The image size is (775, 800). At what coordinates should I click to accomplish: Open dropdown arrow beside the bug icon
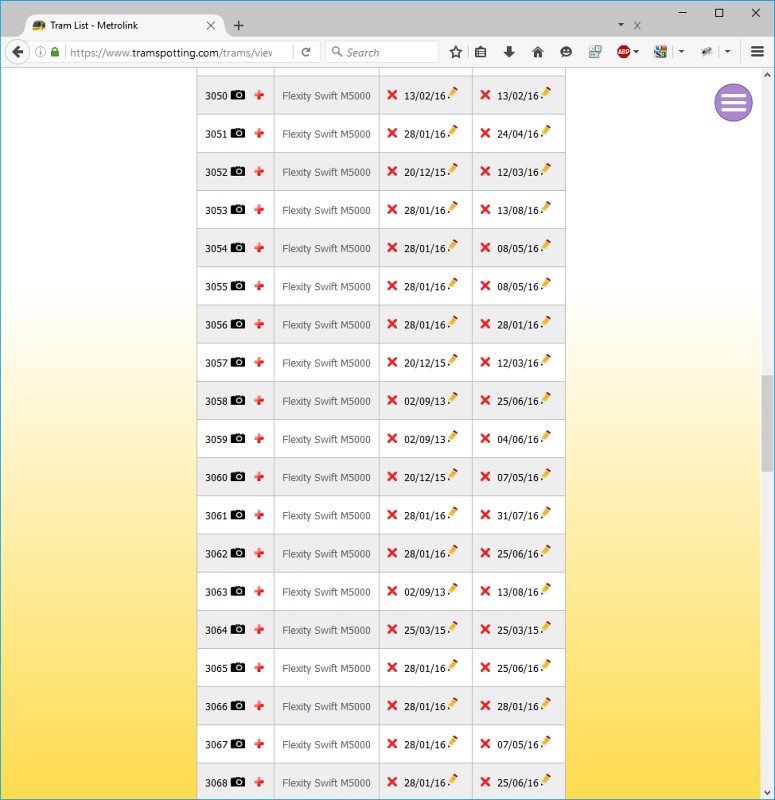[728, 52]
